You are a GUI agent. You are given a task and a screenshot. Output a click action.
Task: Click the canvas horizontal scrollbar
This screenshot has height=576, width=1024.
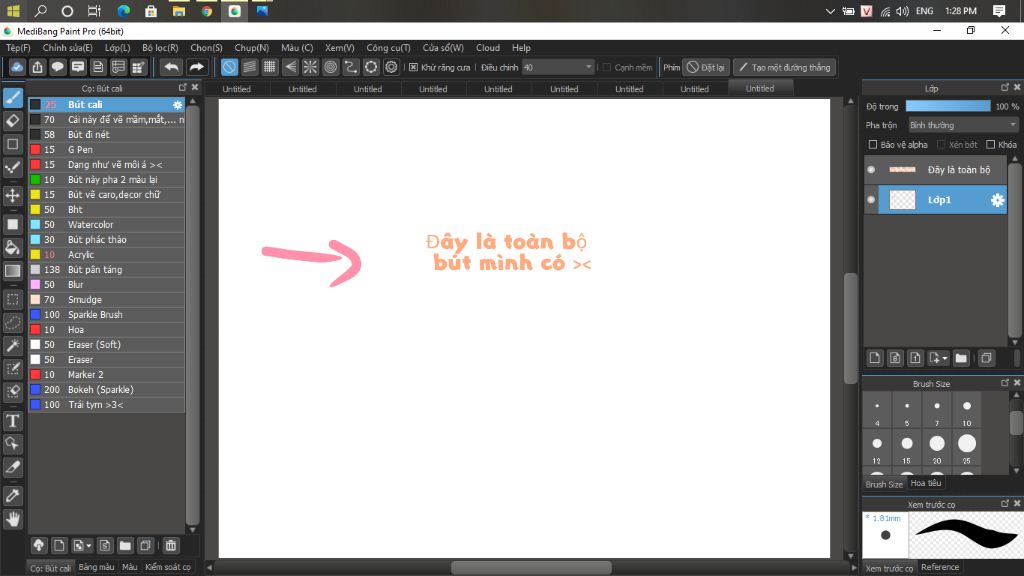(531, 568)
